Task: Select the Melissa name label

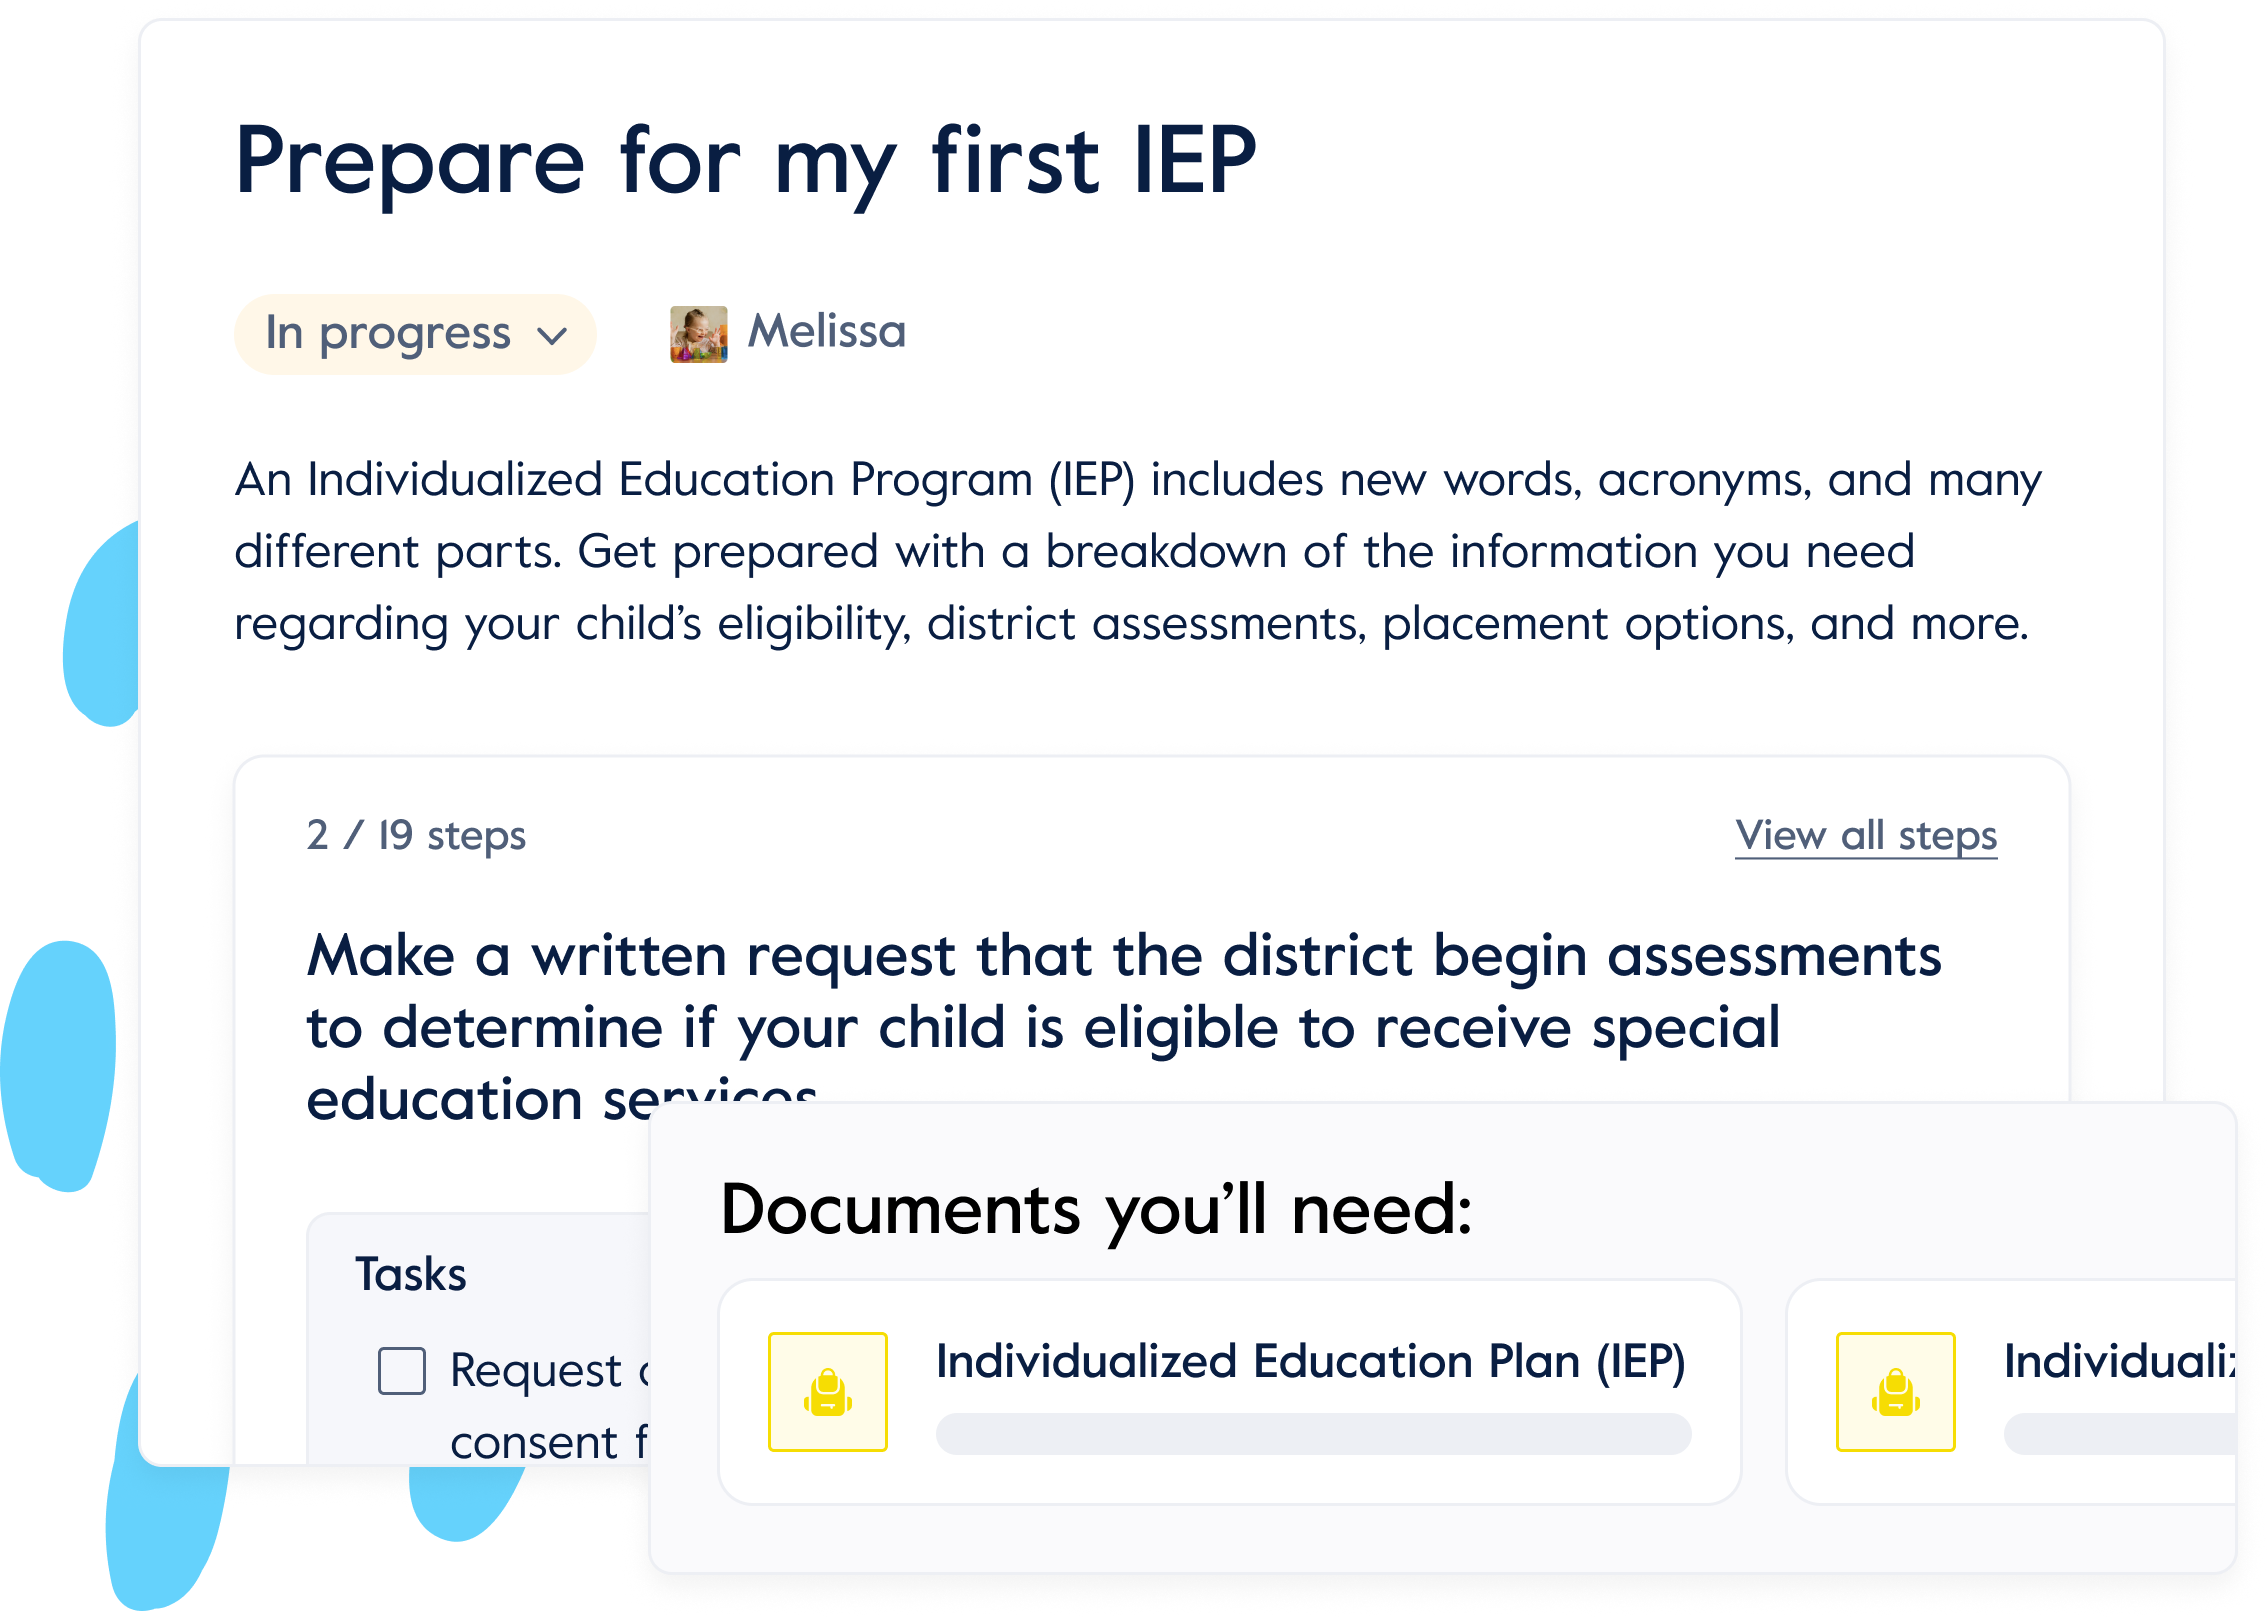Action: point(827,332)
